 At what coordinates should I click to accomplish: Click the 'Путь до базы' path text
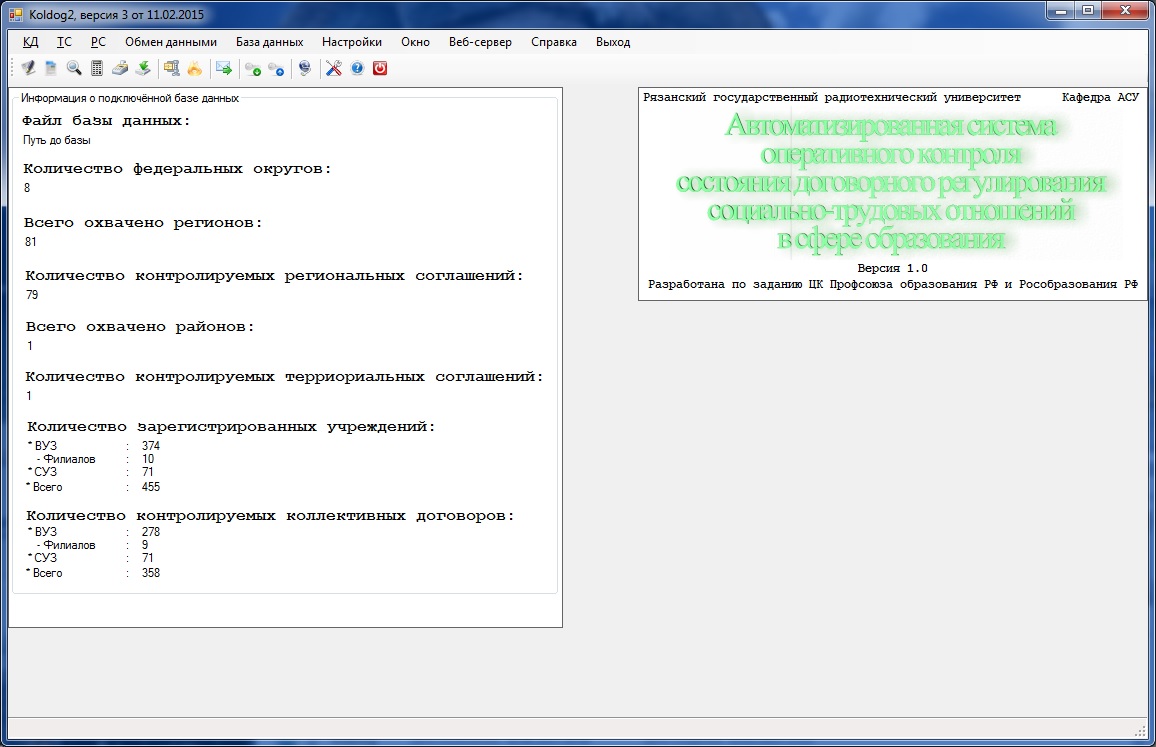tap(57, 140)
